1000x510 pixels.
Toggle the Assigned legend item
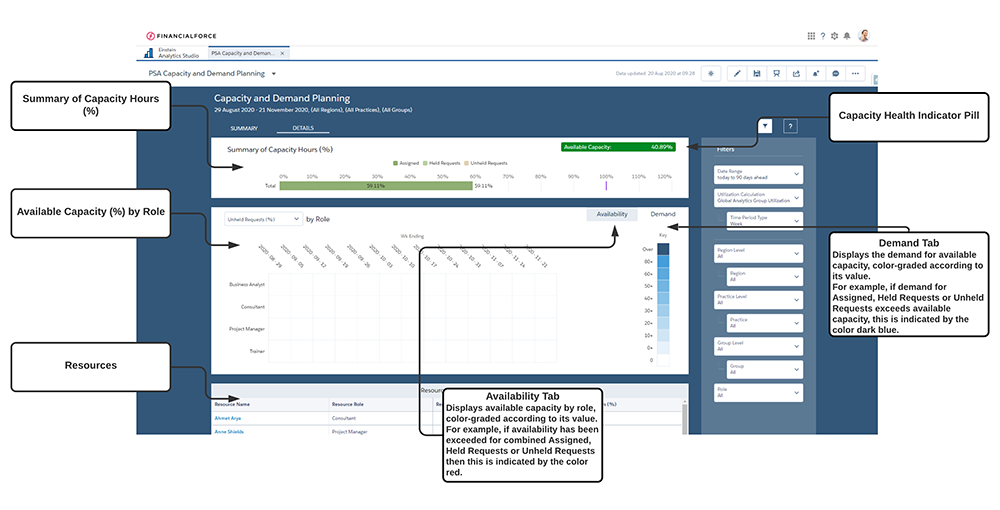coord(407,162)
